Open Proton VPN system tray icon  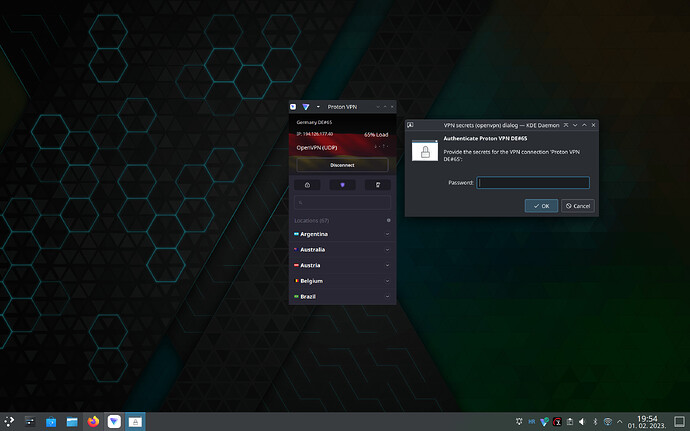[x=544, y=422]
